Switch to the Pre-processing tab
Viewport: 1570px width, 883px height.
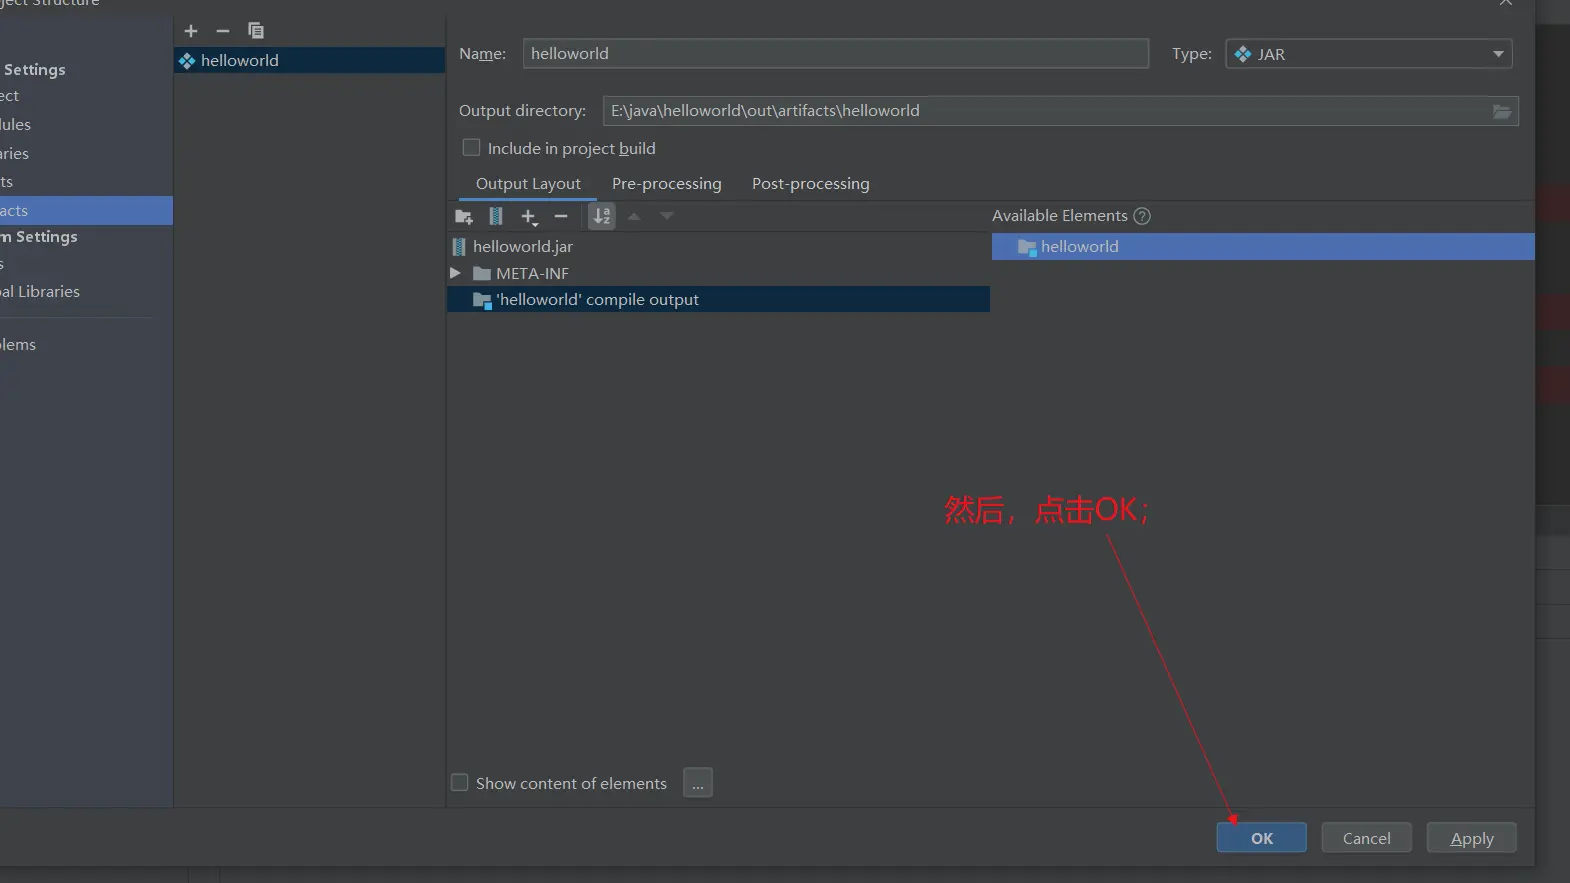[x=666, y=184]
